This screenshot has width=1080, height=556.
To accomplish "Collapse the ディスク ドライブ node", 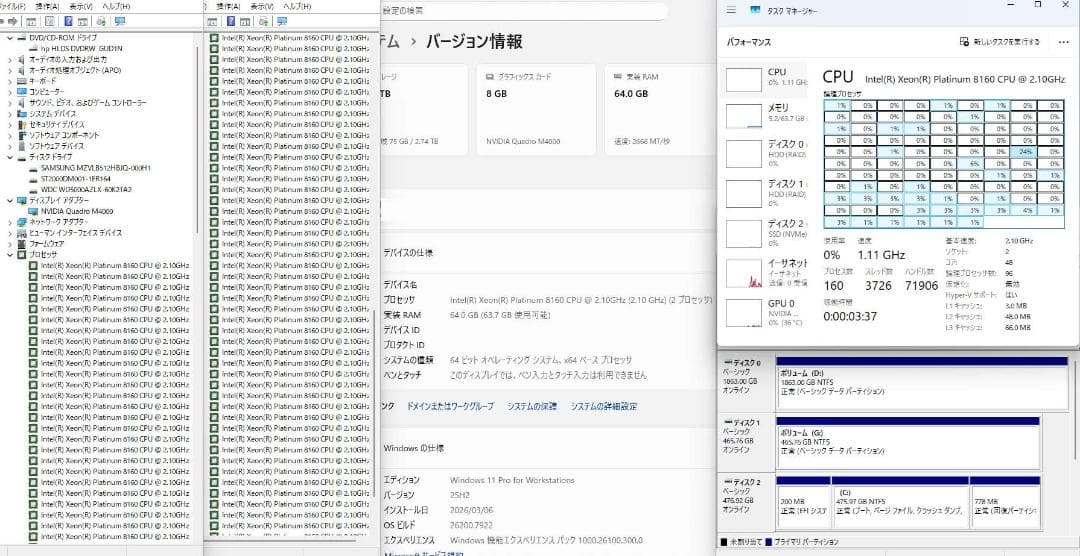I will click(x=10, y=157).
